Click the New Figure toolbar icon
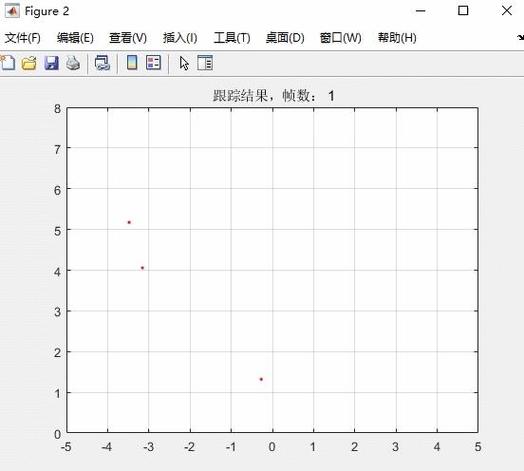Screen dimensions: 524x471 [x=8, y=63]
